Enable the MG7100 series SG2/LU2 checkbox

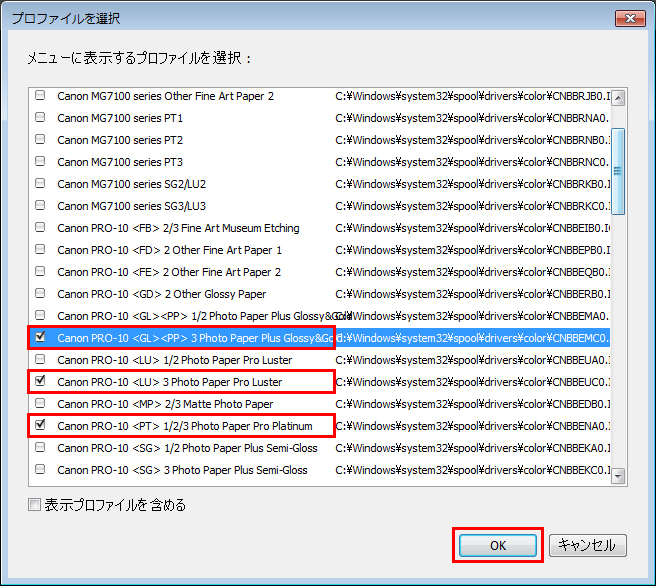click(x=40, y=183)
